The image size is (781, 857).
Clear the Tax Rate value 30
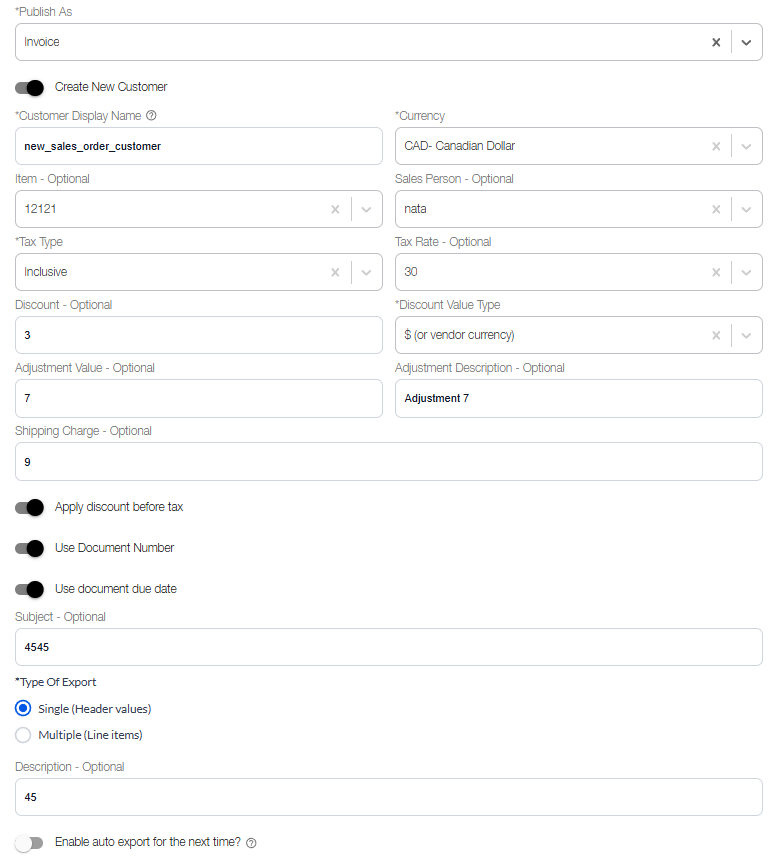pos(716,271)
